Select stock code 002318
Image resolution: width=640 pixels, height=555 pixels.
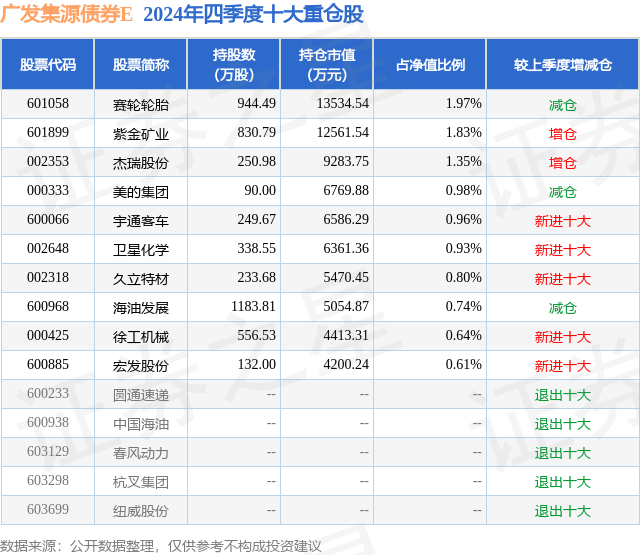[x=48, y=278]
